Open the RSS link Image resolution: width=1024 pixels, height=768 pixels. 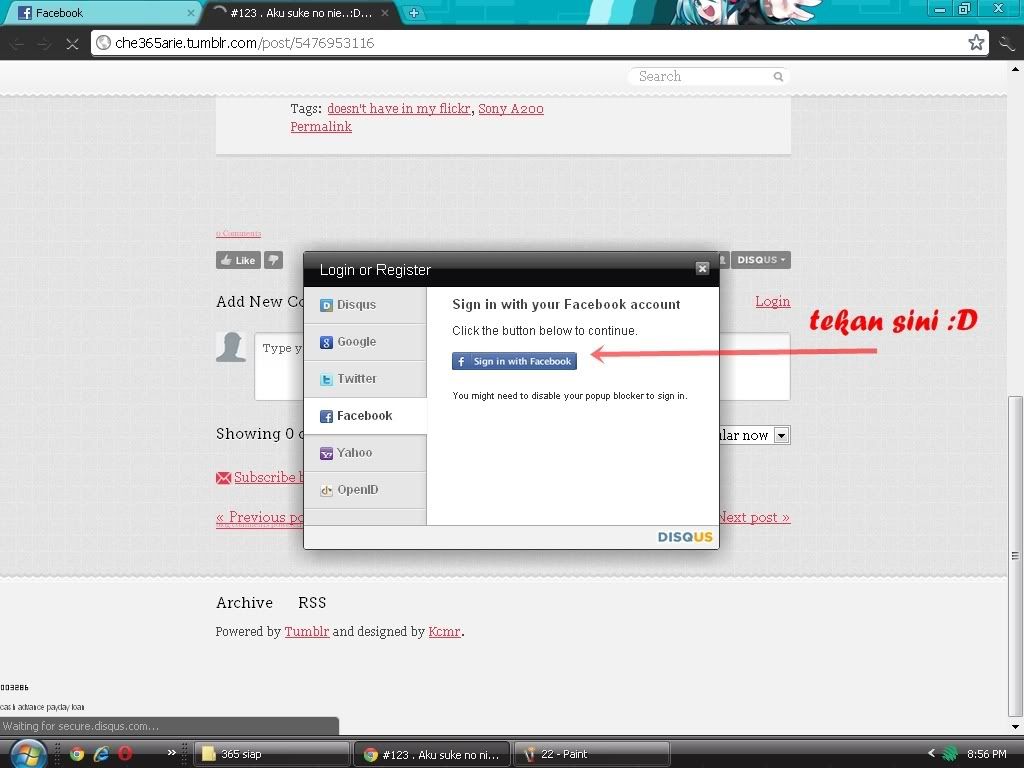[312, 603]
